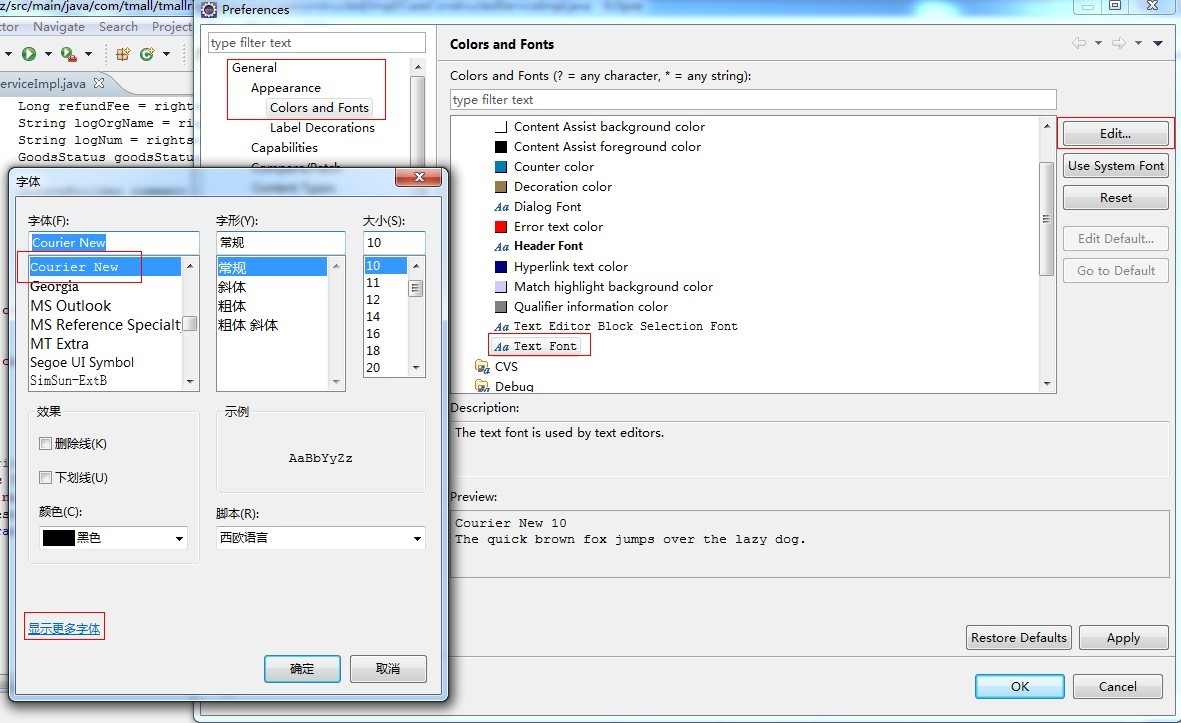
Task: Click the back navigation arrow in Preferences
Action: (x=1079, y=43)
